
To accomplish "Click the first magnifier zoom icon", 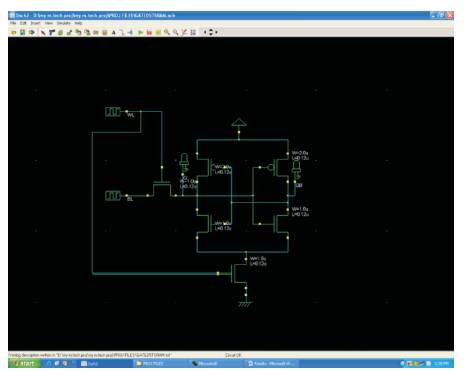I will (167, 32).
